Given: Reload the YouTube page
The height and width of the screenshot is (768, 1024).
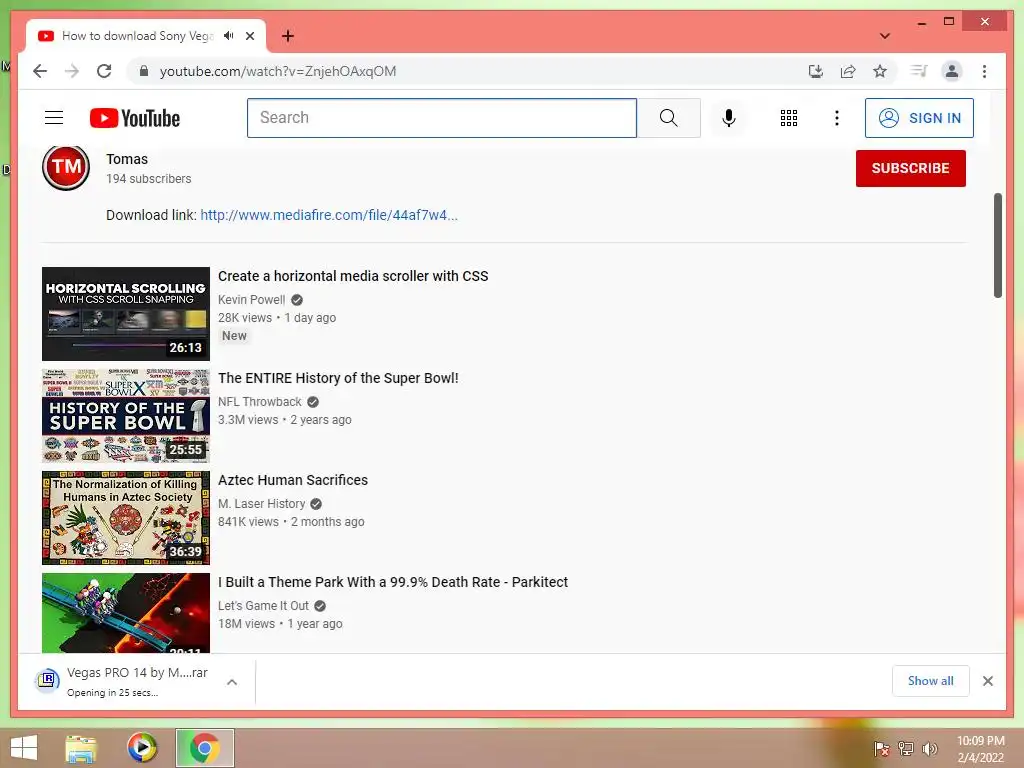Looking at the screenshot, I should (104, 71).
